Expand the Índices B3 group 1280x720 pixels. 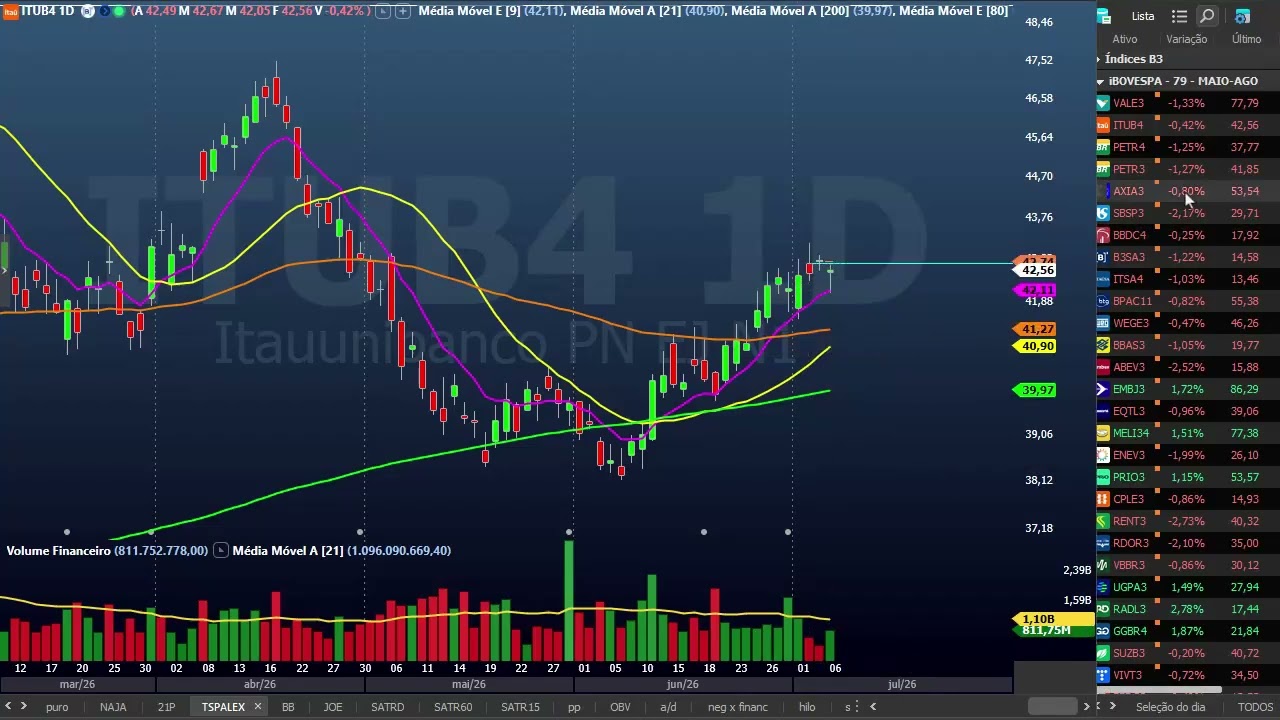(1099, 59)
